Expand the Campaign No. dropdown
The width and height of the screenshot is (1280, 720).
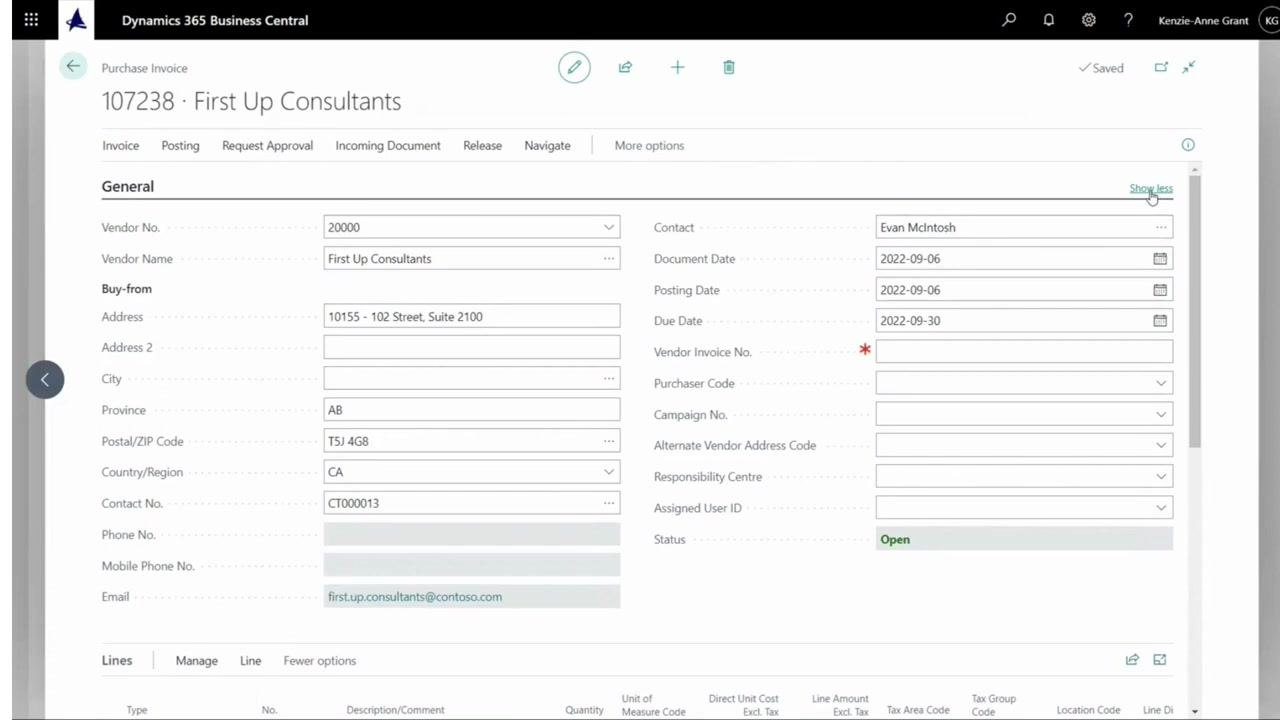1161,414
